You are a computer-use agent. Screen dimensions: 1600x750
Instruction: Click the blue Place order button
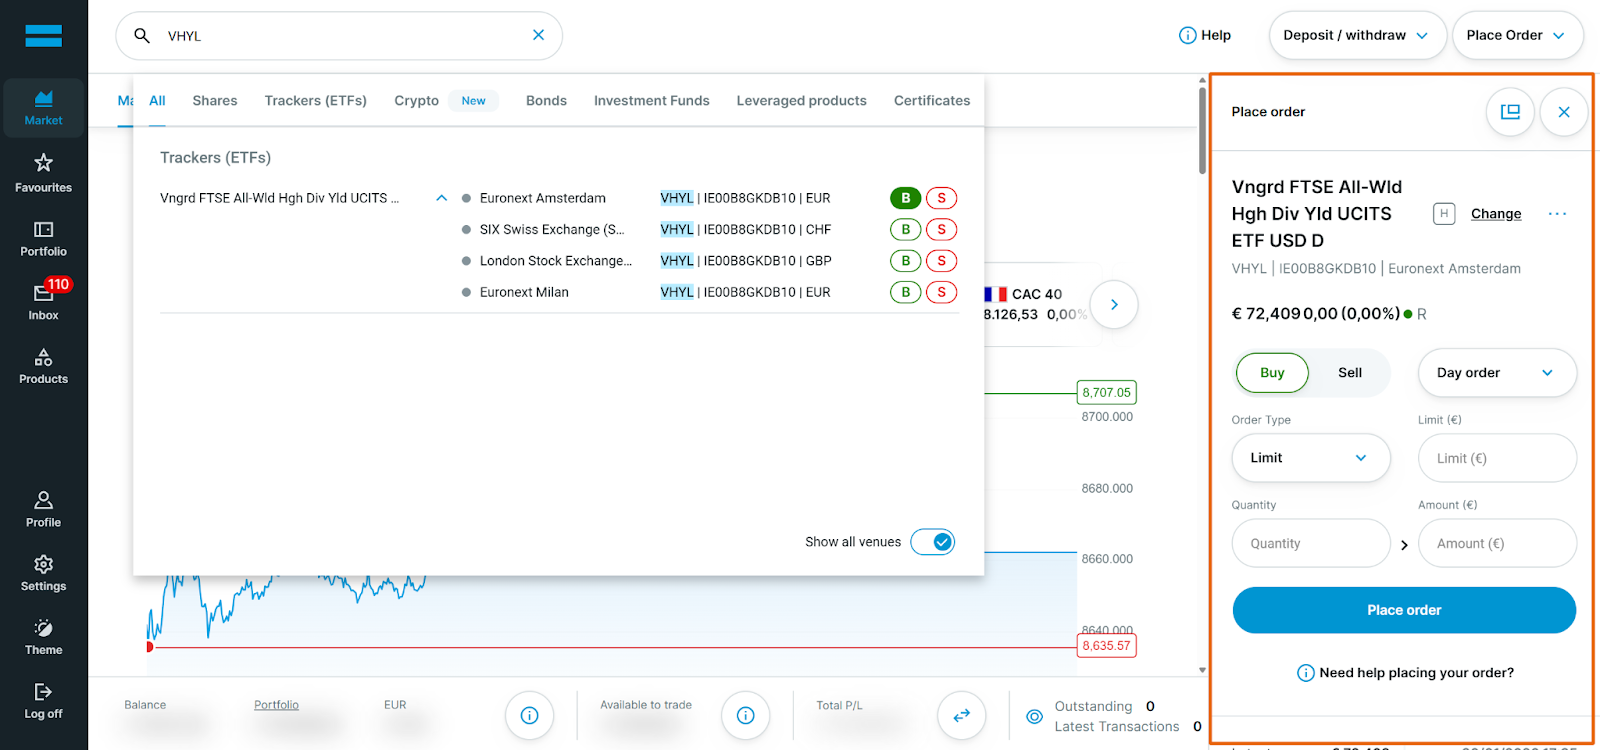point(1404,610)
